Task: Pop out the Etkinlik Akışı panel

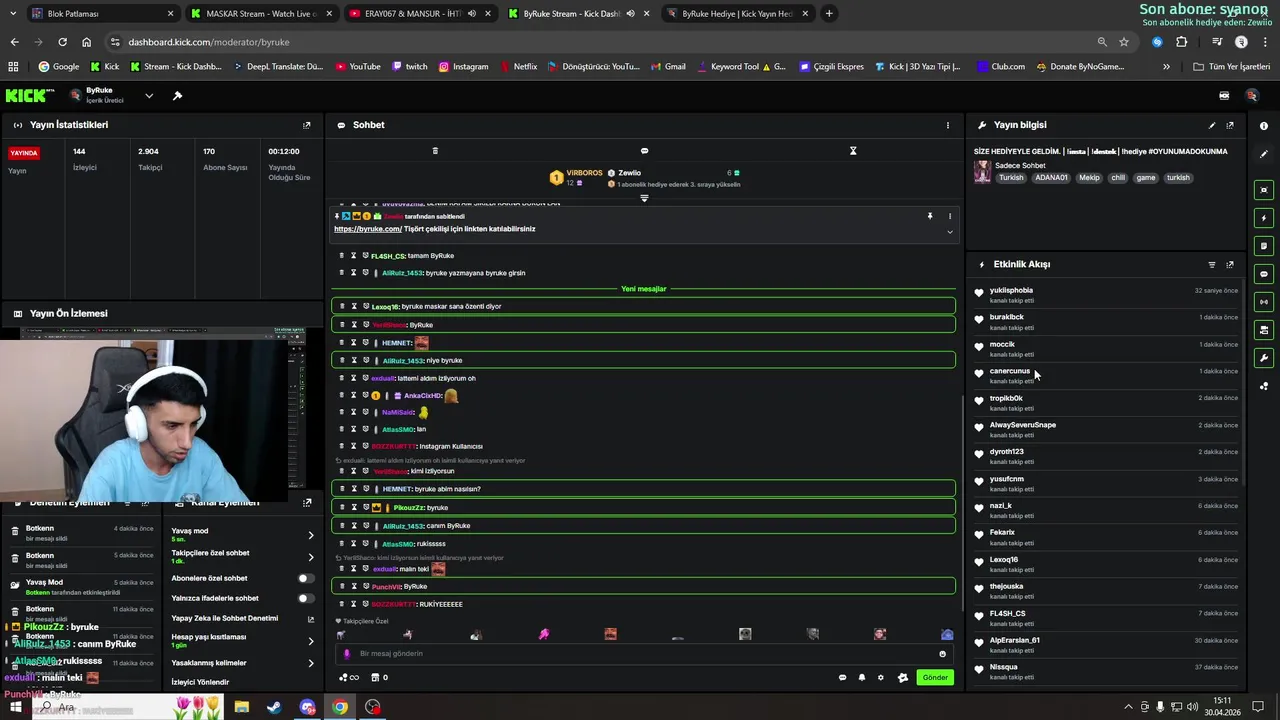Action: click(x=1230, y=265)
